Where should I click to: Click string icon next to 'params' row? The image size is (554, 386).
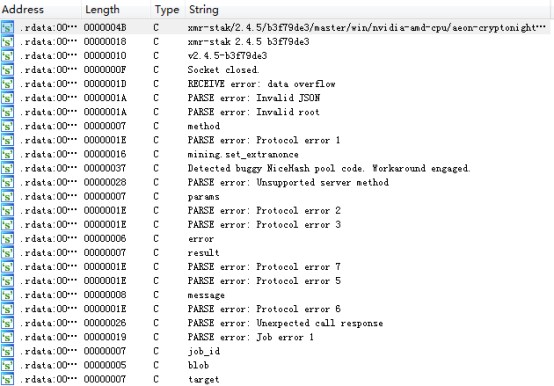7,196
